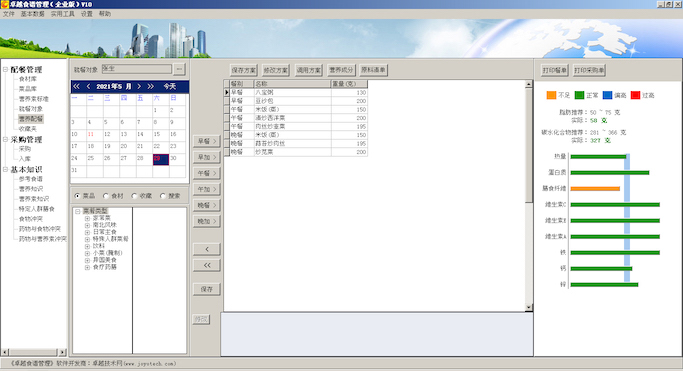
Task: Go to next month in calendar
Action: 139,86
